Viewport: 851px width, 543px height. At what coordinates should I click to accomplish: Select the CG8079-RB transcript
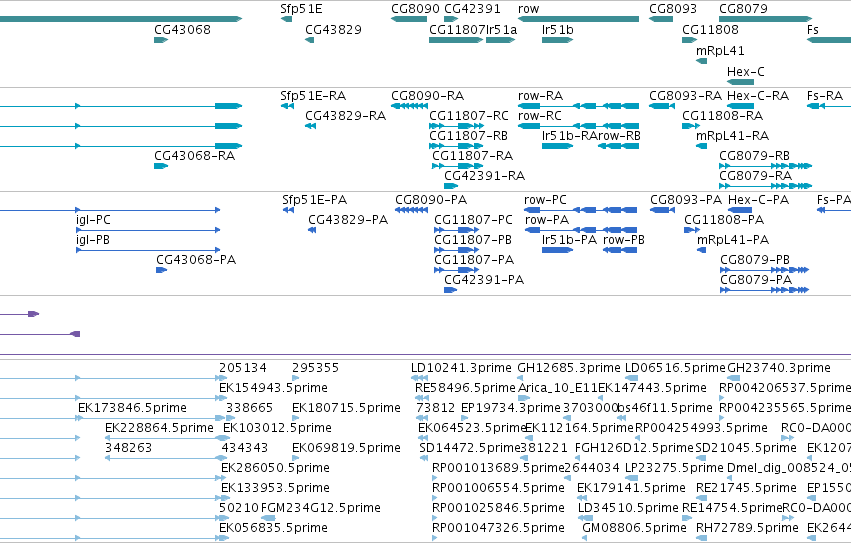coord(754,156)
